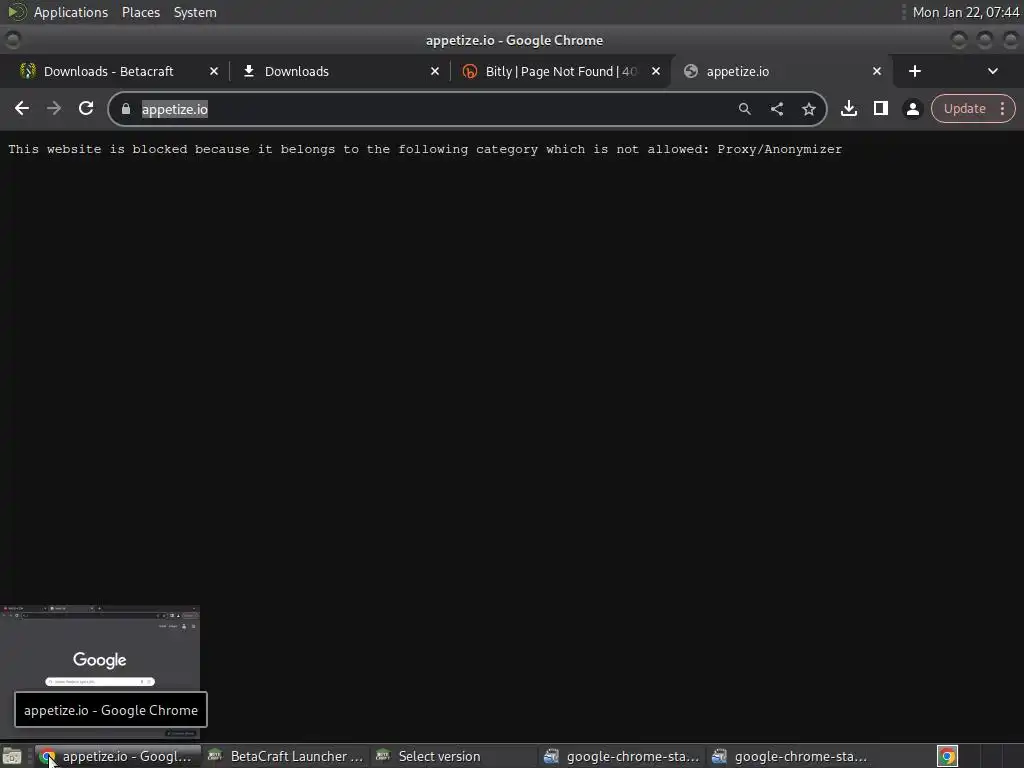Share this page via share icon
This screenshot has height=768, width=1024.
coord(776,109)
